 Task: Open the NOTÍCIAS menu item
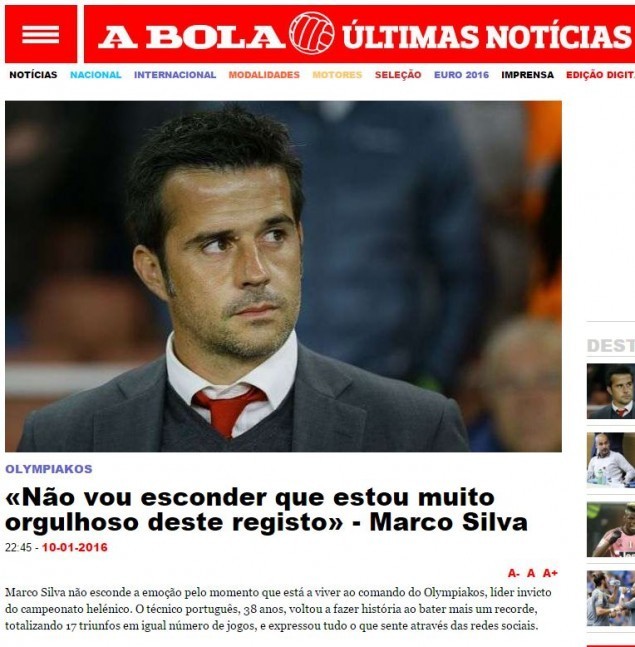[x=33, y=75]
